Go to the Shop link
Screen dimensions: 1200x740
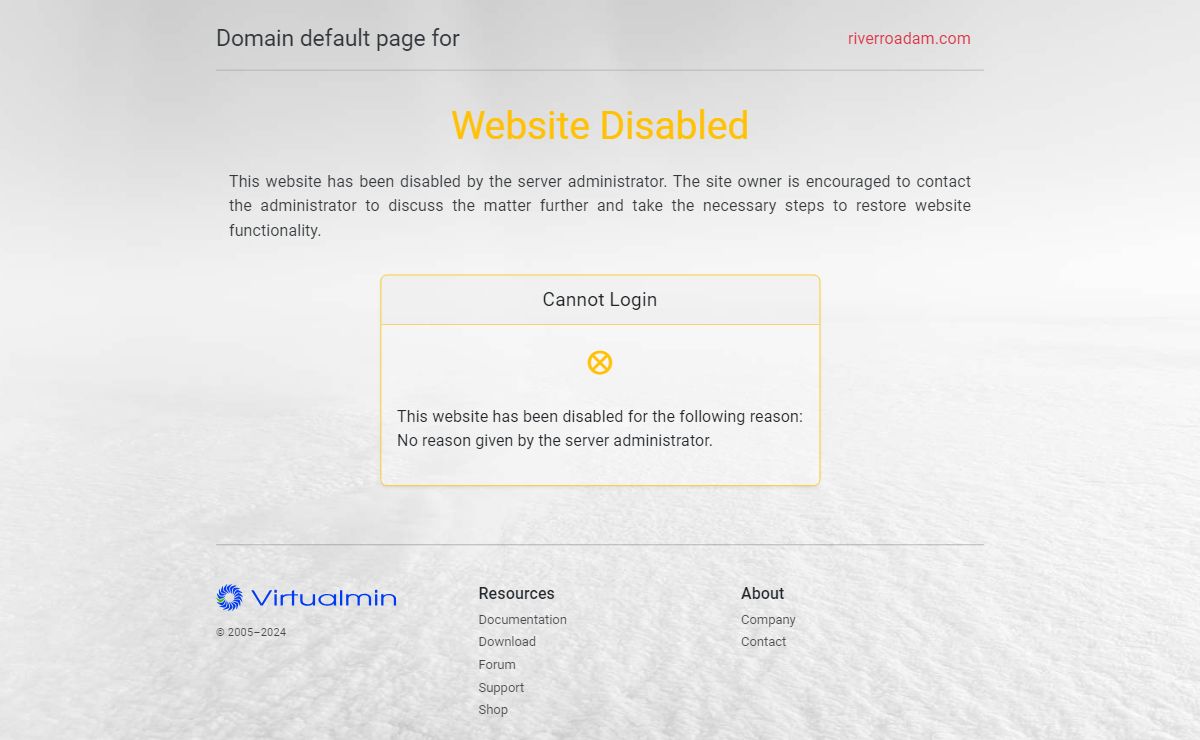tap(493, 710)
